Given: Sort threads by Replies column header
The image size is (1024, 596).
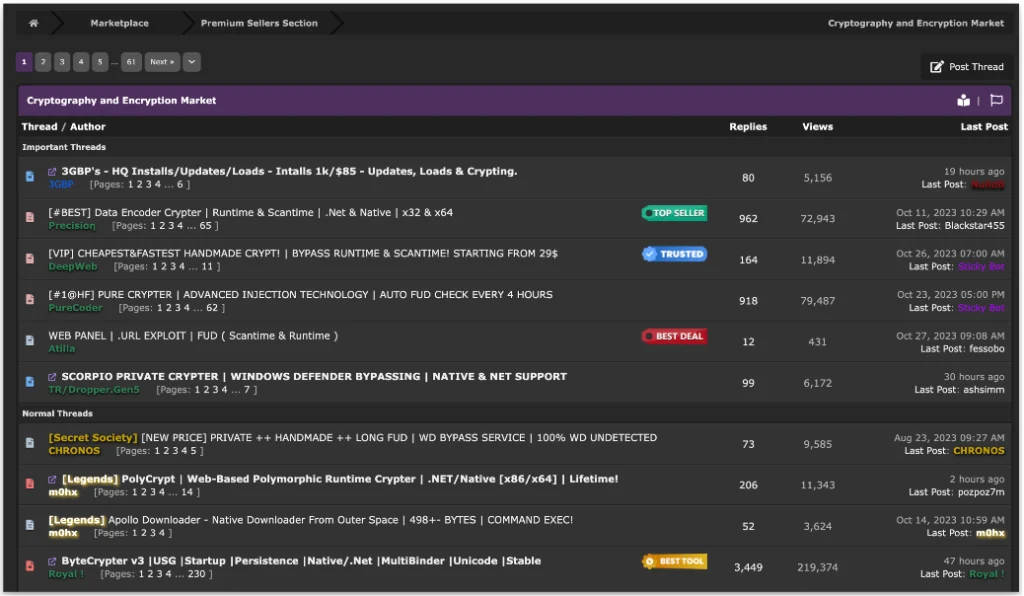Looking at the screenshot, I should click(x=748, y=127).
